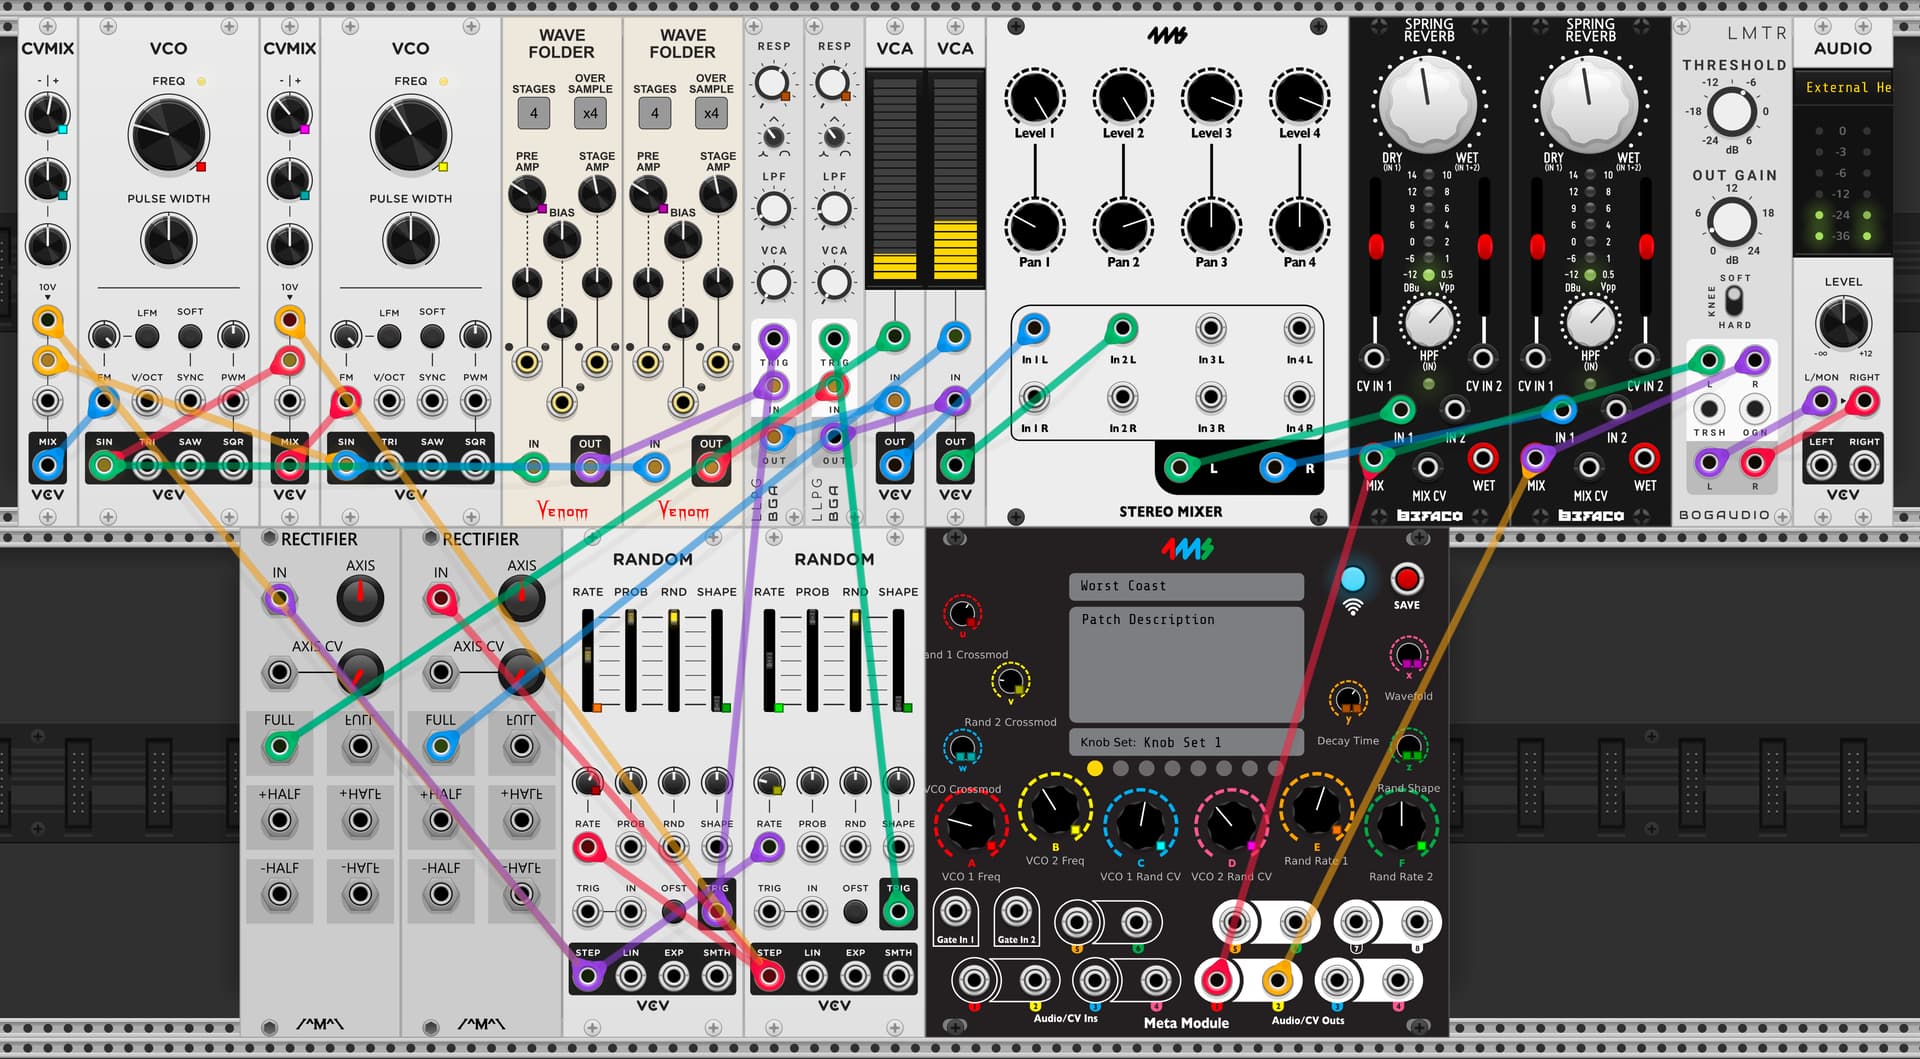Viewport: 1920px width, 1059px height.
Task: Click the VCO 1 Freq knob A on Meta Module
Action: (969, 825)
